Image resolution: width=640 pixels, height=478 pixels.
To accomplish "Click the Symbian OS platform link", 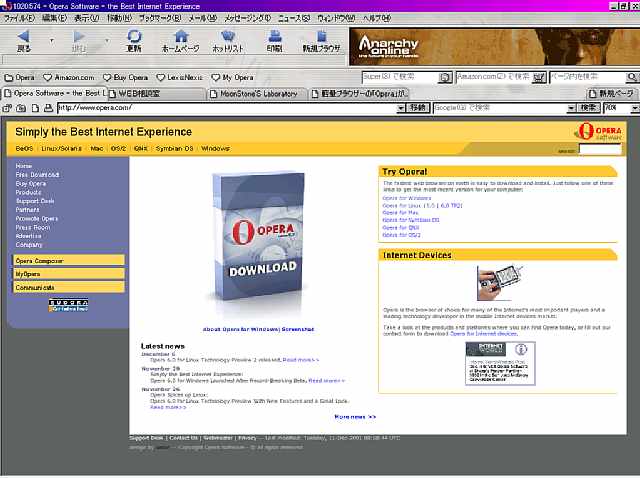I will click(x=174, y=149).
